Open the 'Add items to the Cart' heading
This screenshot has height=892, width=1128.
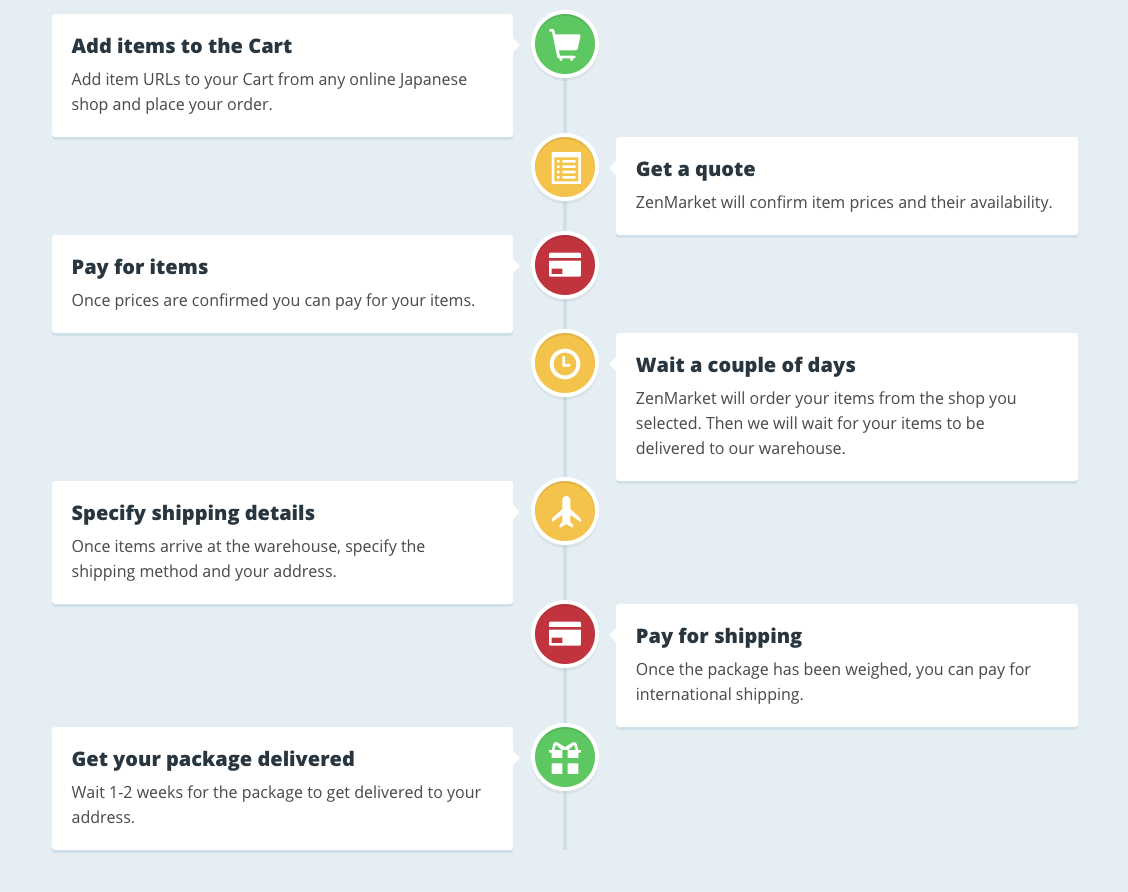tap(181, 46)
